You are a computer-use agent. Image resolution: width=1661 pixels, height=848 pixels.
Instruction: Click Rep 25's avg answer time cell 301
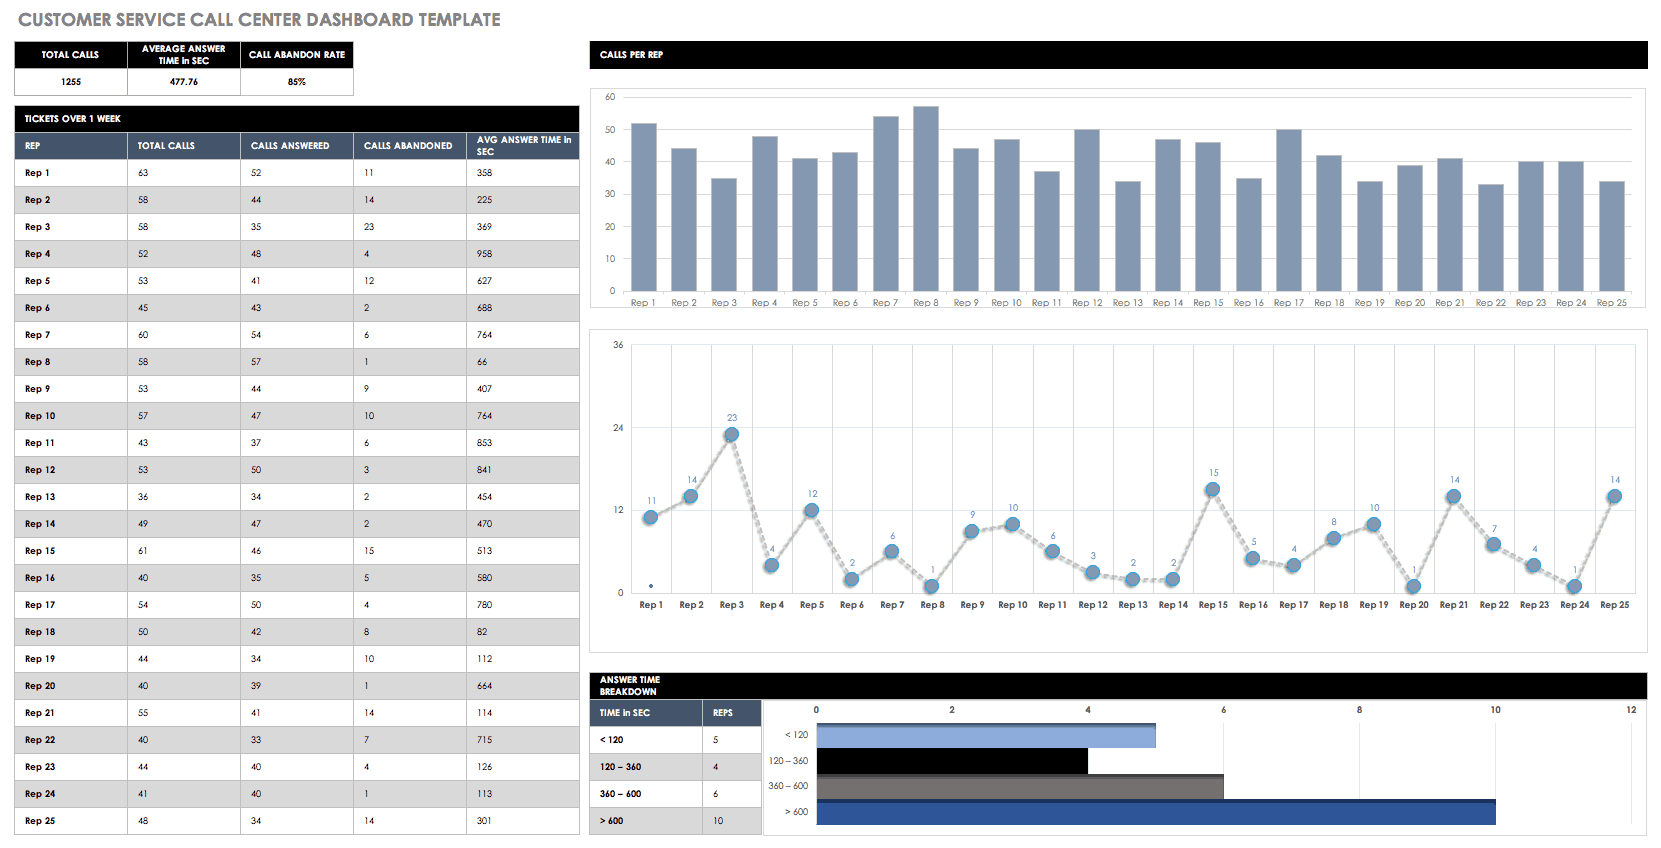(x=485, y=821)
